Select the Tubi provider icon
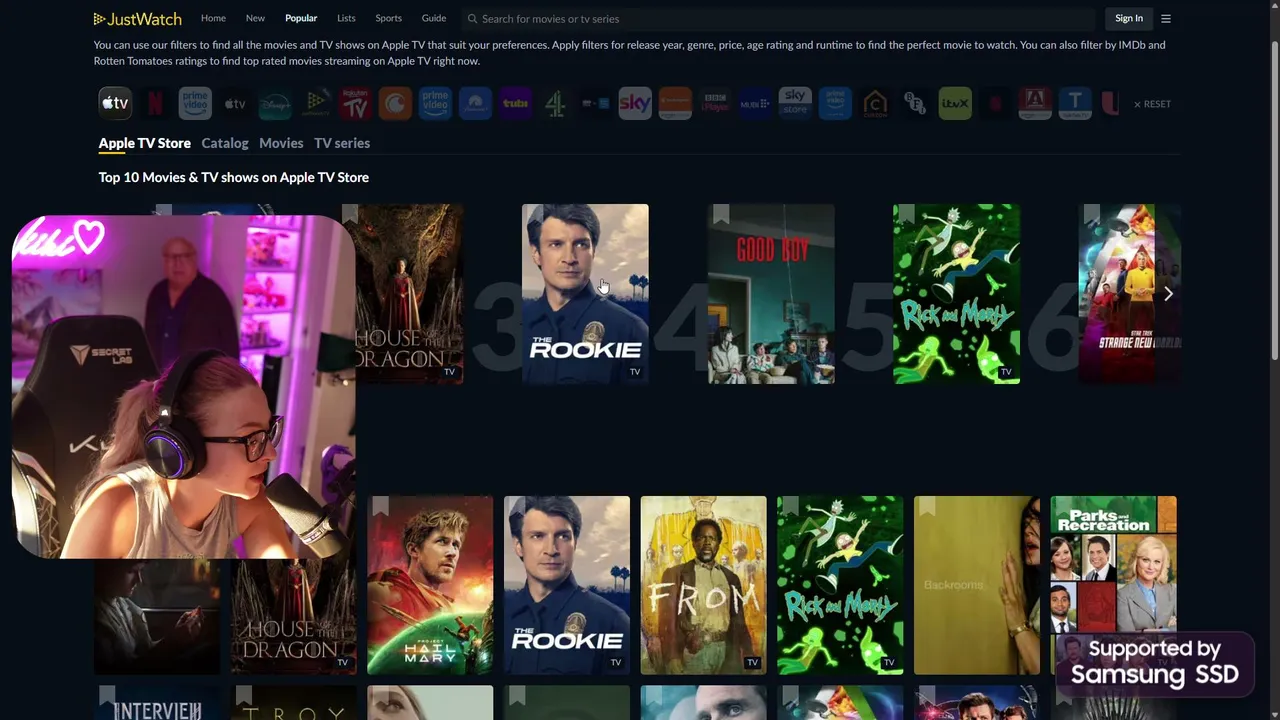 515,103
